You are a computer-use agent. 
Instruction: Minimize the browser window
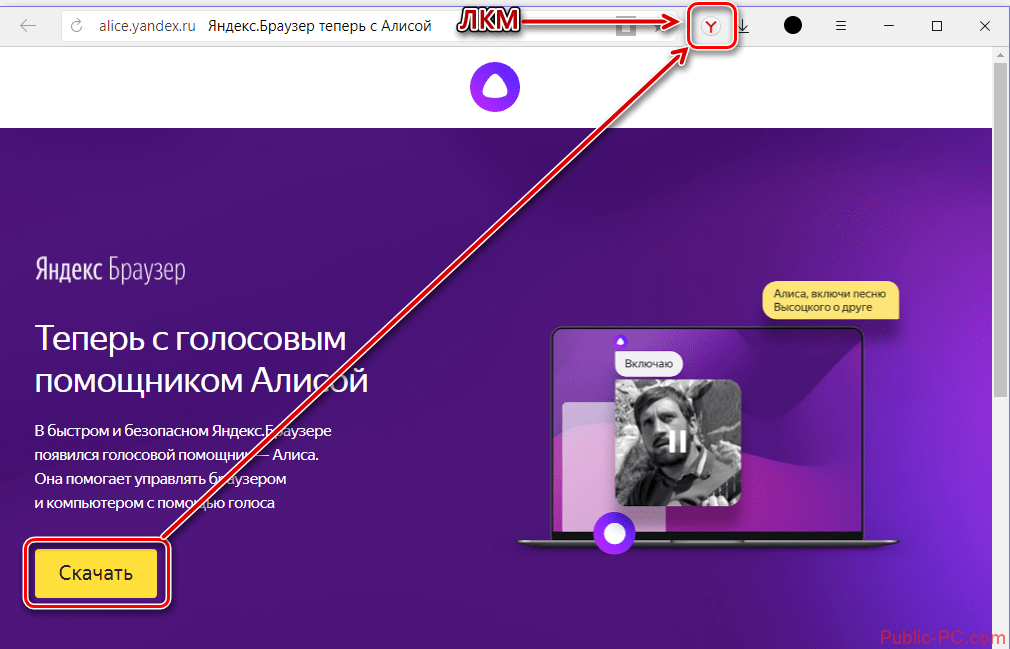click(889, 26)
